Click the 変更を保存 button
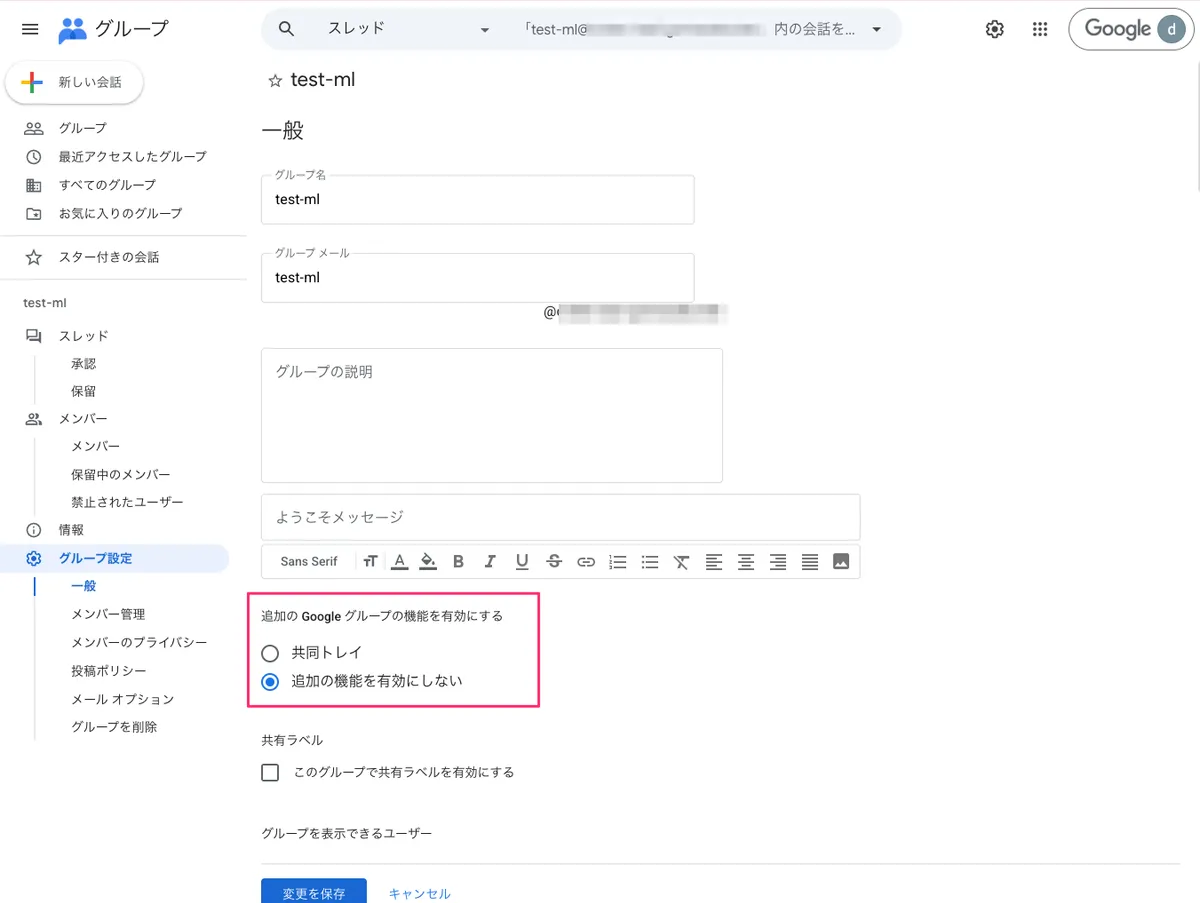The width and height of the screenshot is (1200, 903). click(314, 892)
